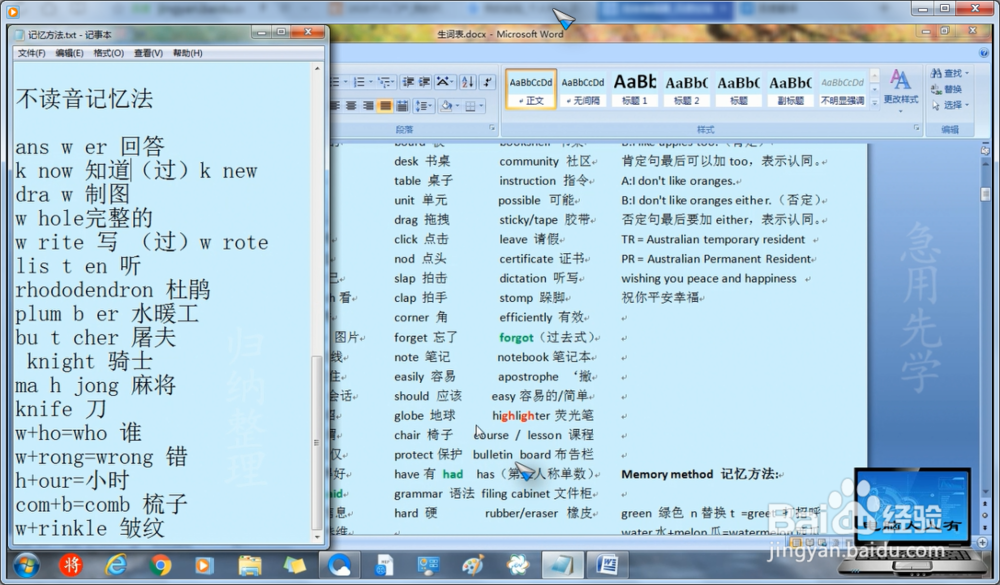Center-align text in Word
The image size is (1000, 585).
(x=351, y=105)
